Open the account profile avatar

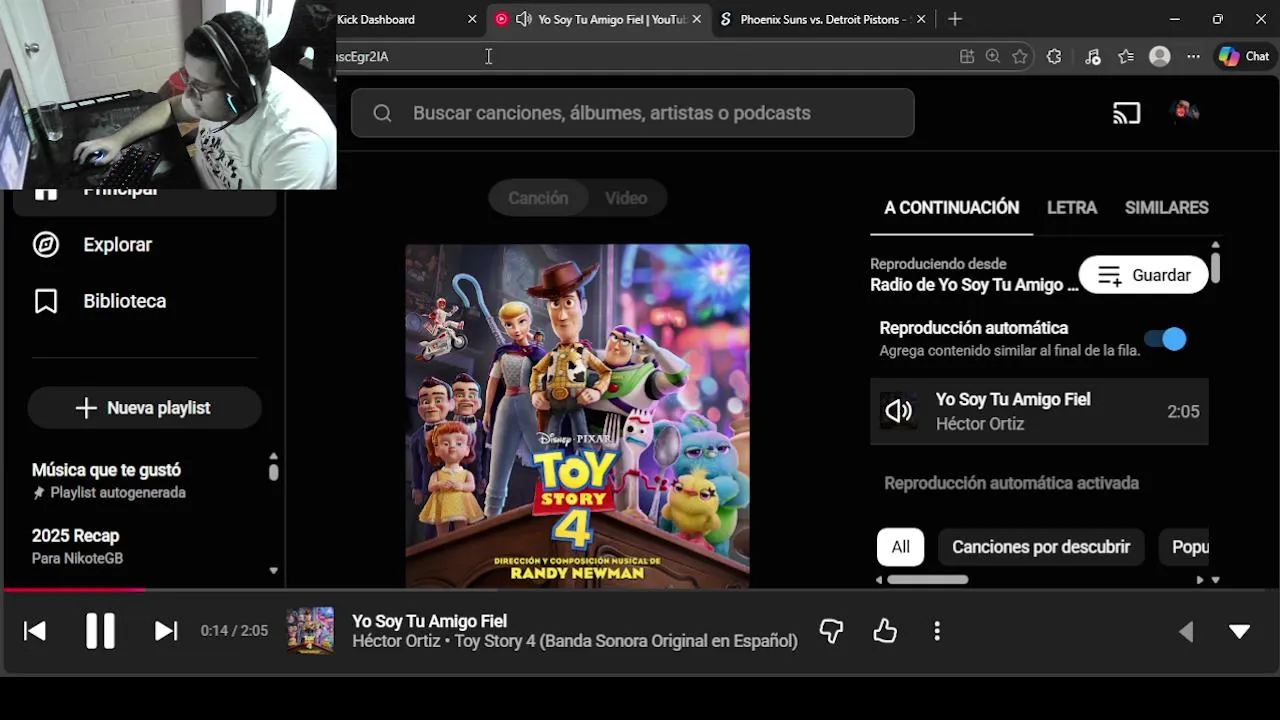tap(1184, 113)
